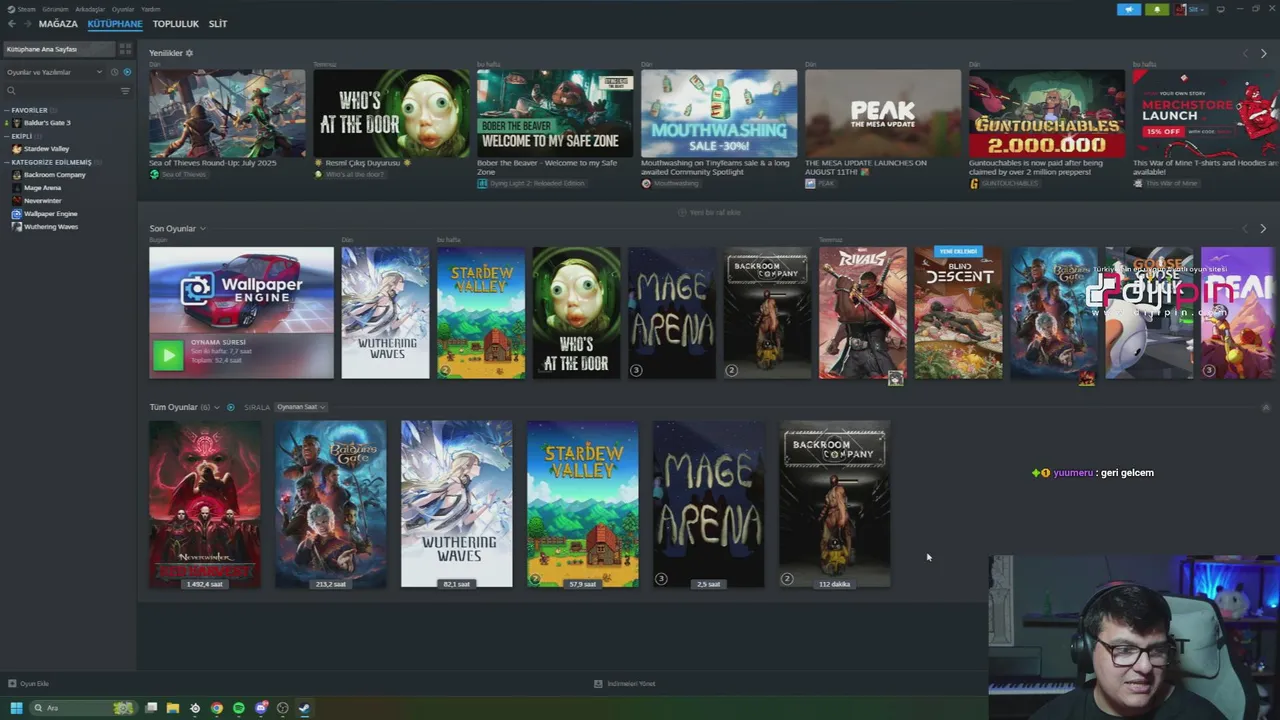
Task: Open PEAK Mesa Update news card
Action: pyautogui.click(x=883, y=113)
